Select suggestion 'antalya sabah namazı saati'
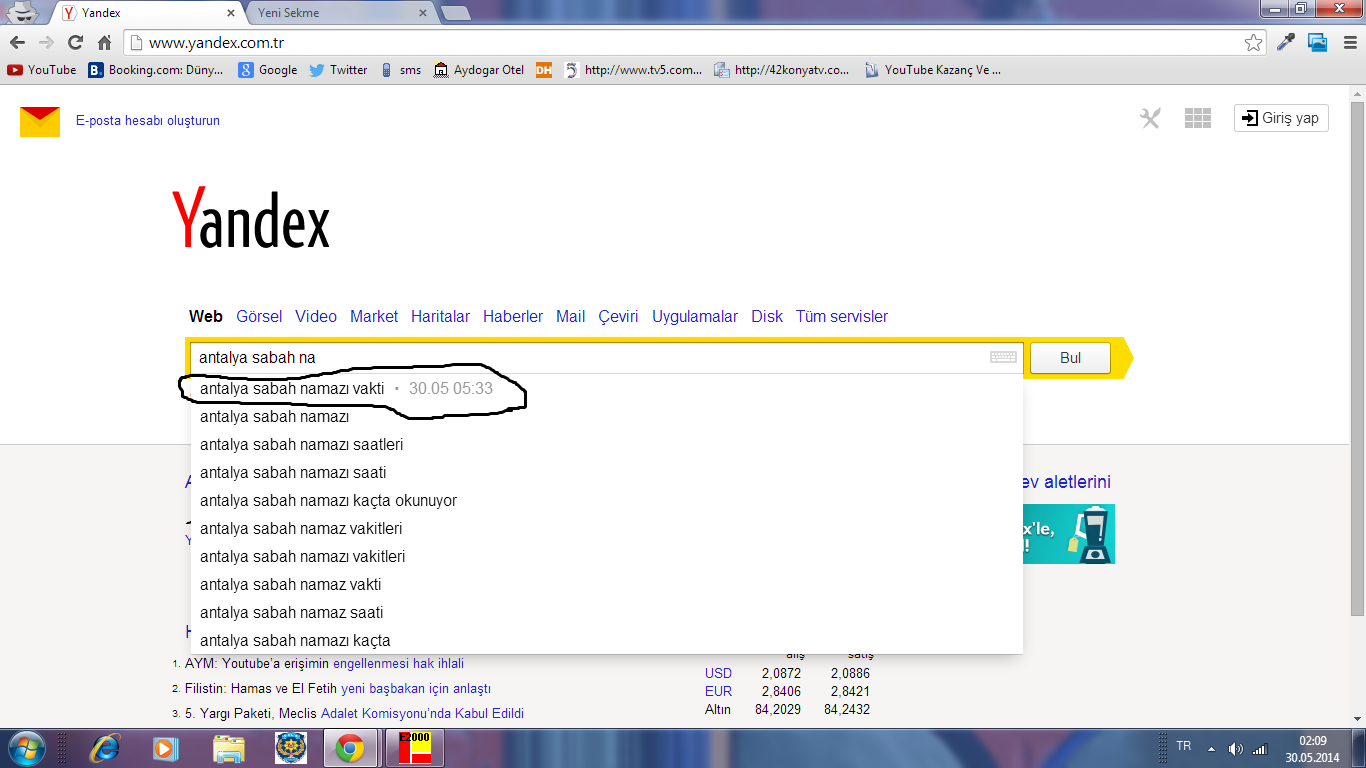Screen dimensions: 1366x768 (606, 473)
